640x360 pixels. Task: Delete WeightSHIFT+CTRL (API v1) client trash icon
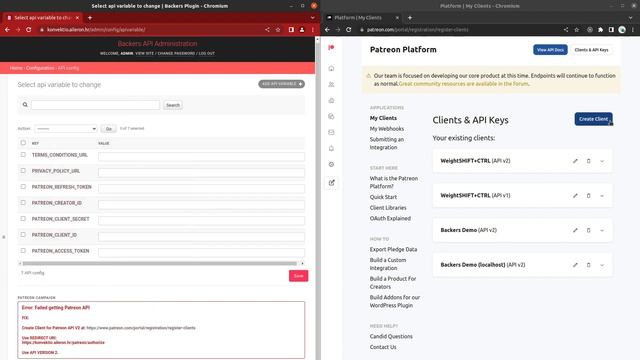click(x=588, y=196)
